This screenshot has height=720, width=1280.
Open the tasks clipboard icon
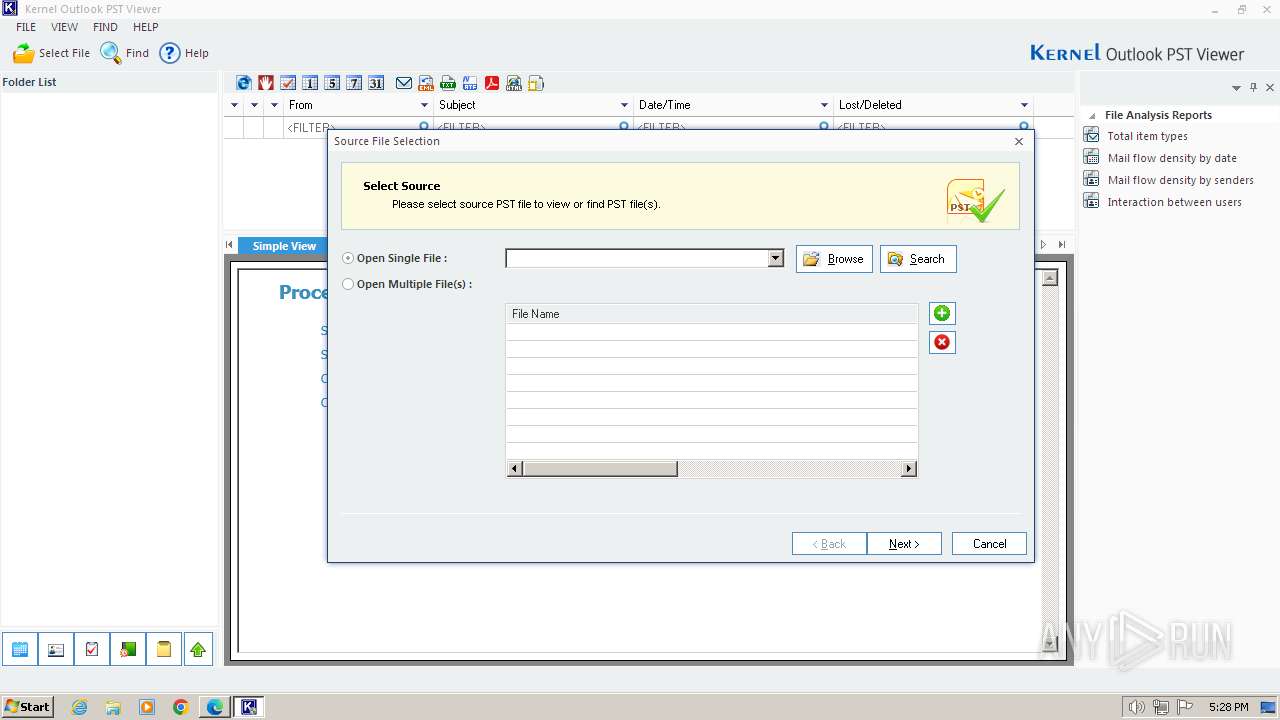[92, 650]
